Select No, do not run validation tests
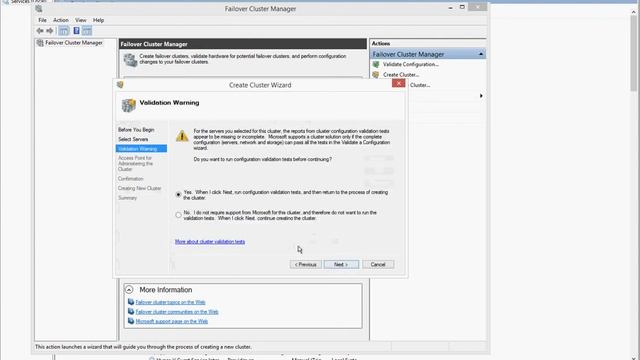640x360 pixels. 178,215
